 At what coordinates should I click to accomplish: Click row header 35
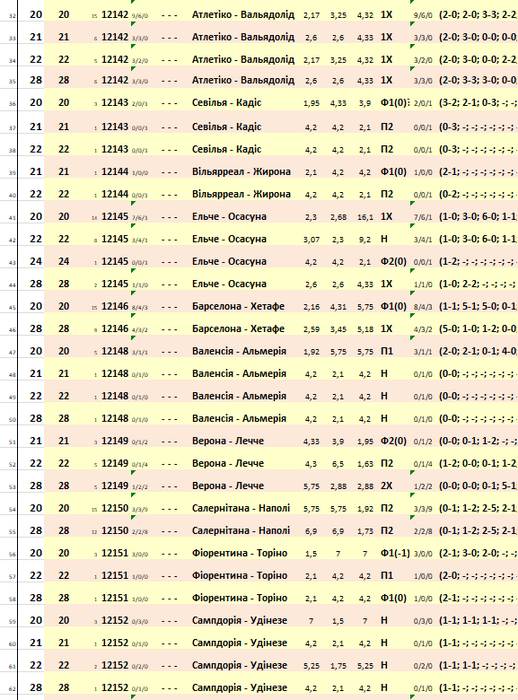(x=12, y=81)
